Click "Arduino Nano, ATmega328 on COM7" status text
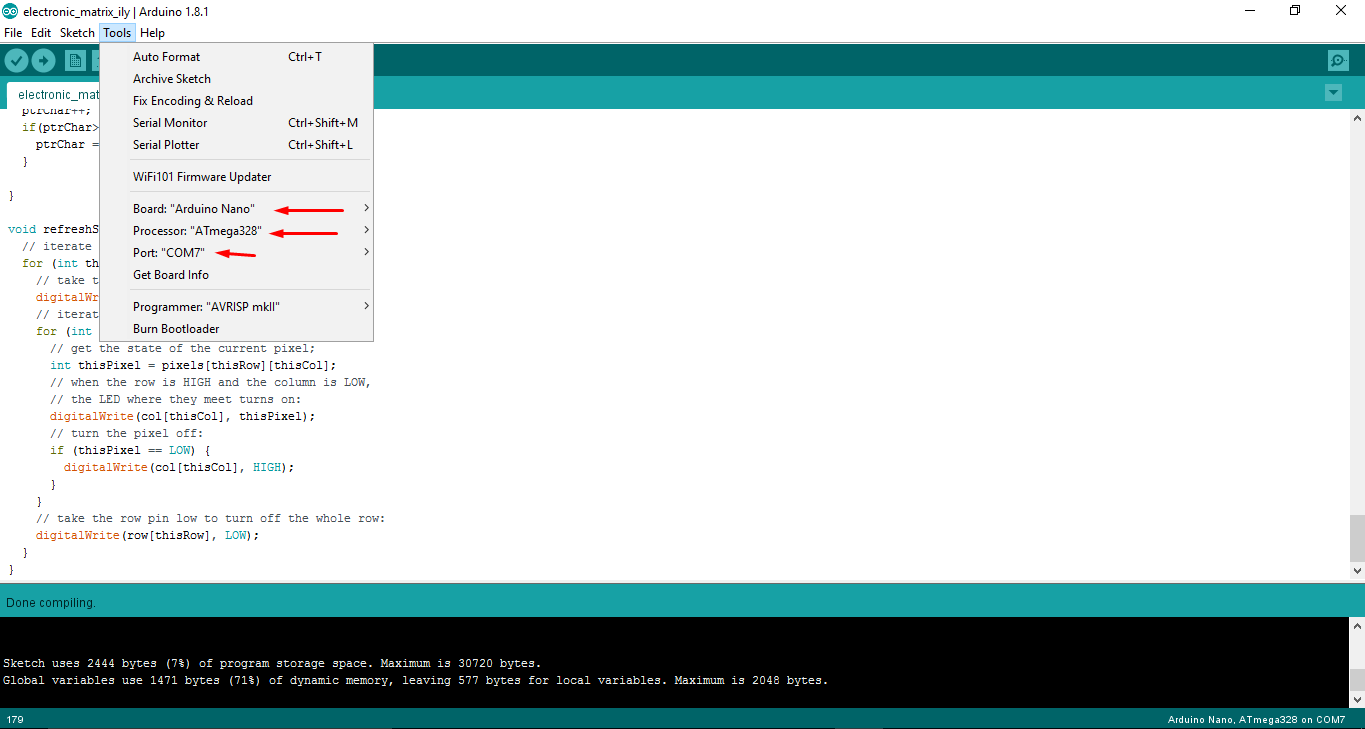Viewport: 1365px width, 729px height. tap(1256, 720)
